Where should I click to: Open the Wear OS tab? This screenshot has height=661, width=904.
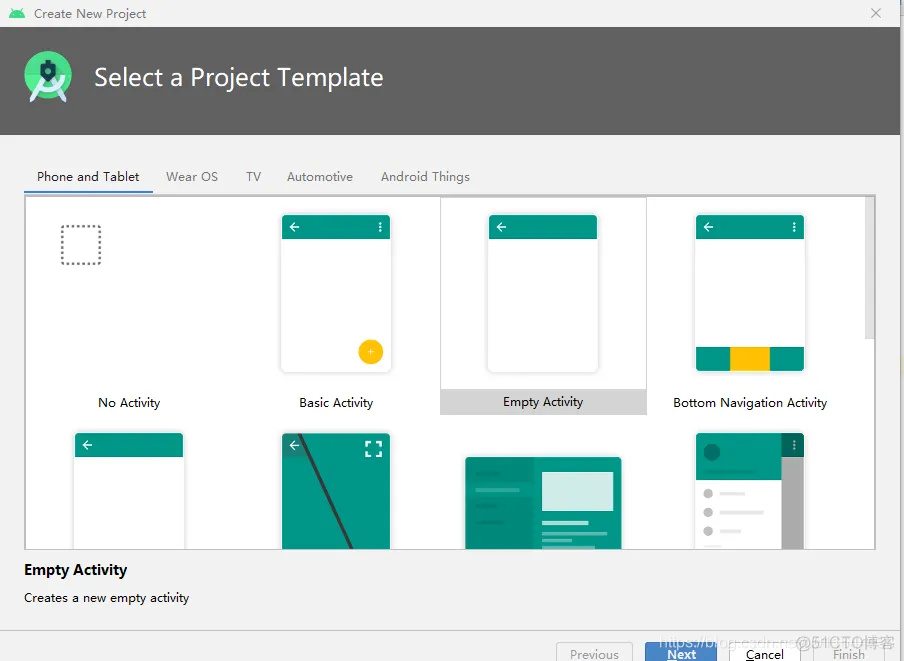point(192,177)
